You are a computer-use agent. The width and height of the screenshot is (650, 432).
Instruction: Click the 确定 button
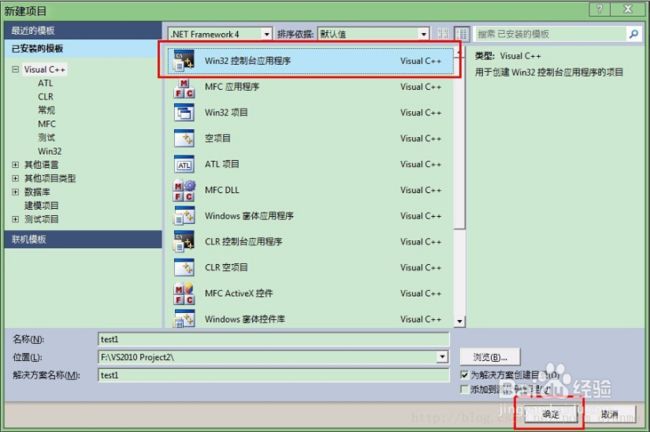pos(551,414)
